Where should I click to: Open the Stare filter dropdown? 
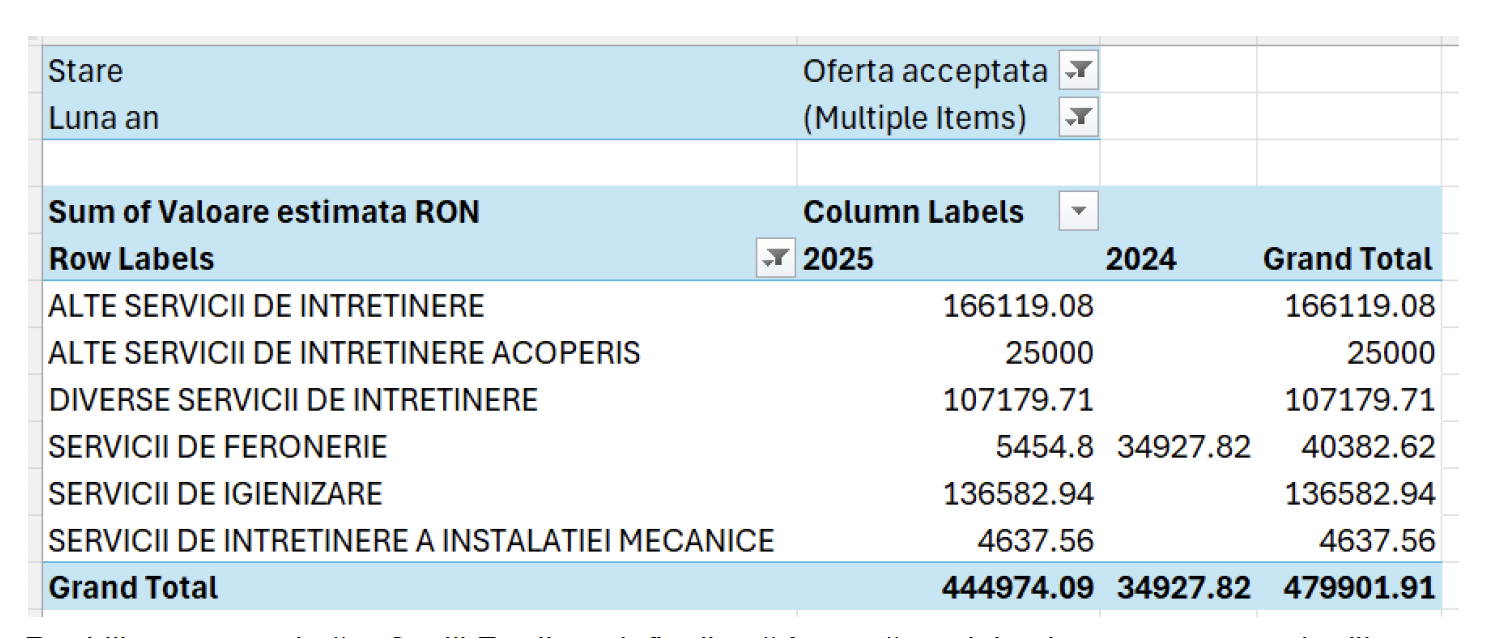1079,71
